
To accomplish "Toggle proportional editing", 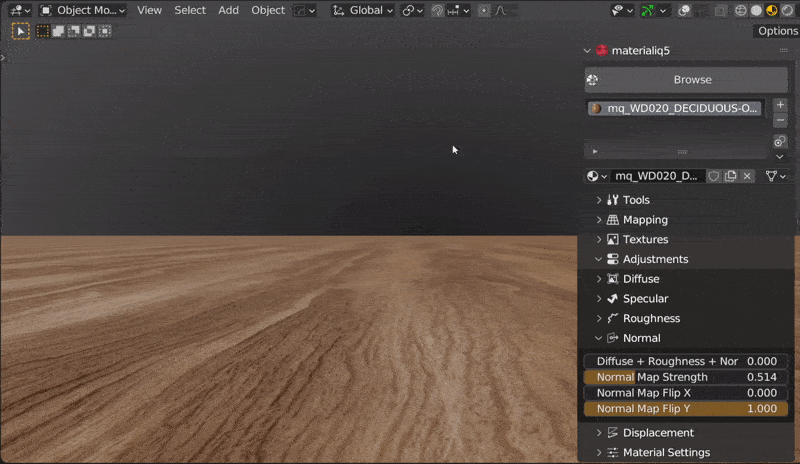I will 484,10.
